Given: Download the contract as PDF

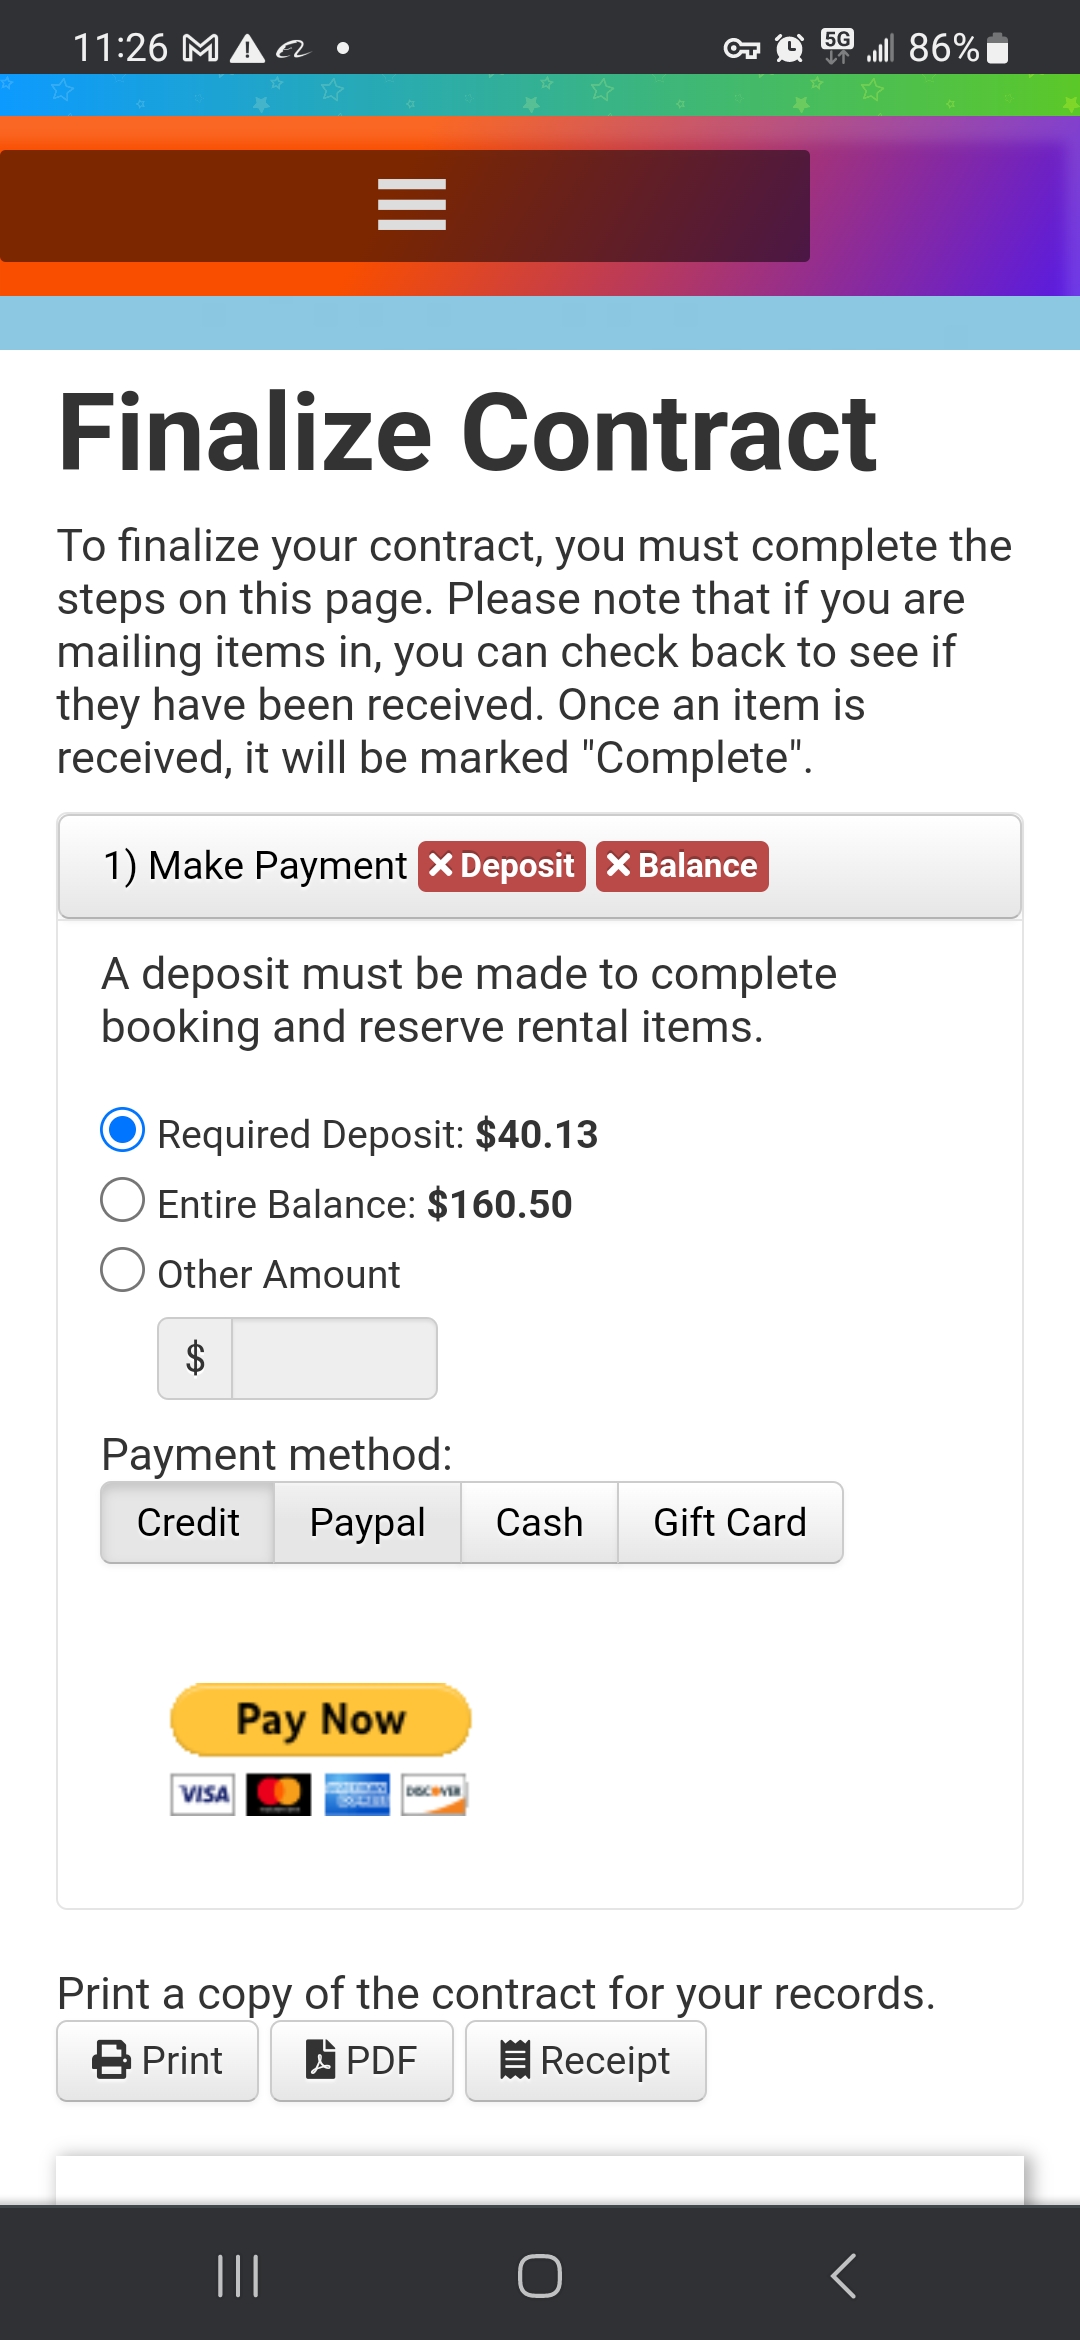Looking at the screenshot, I should [361, 2060].
